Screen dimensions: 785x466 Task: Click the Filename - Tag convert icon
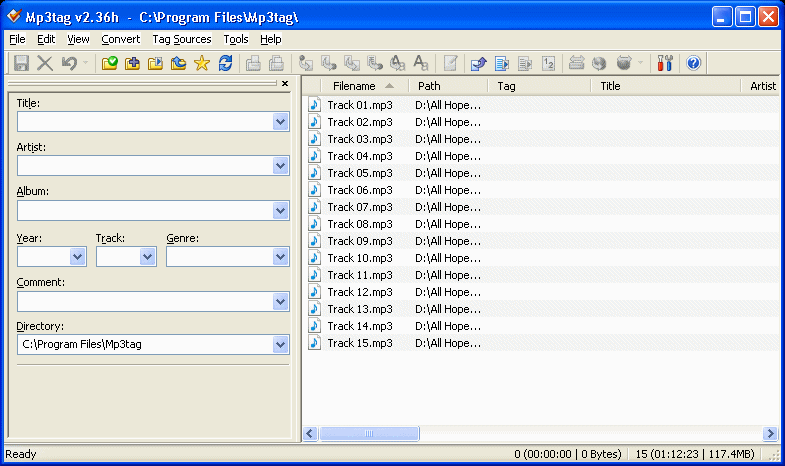point(328,63)
